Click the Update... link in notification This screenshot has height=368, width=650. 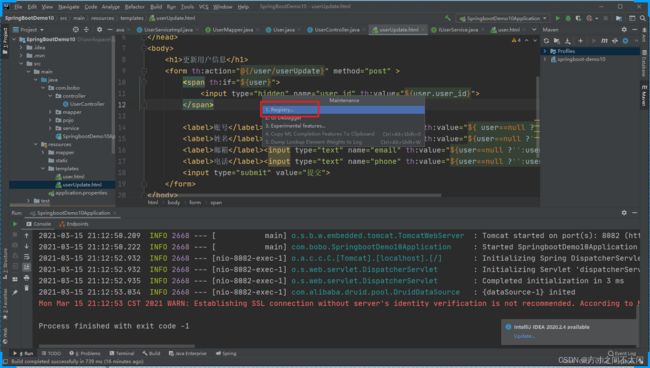coord(524,336)
